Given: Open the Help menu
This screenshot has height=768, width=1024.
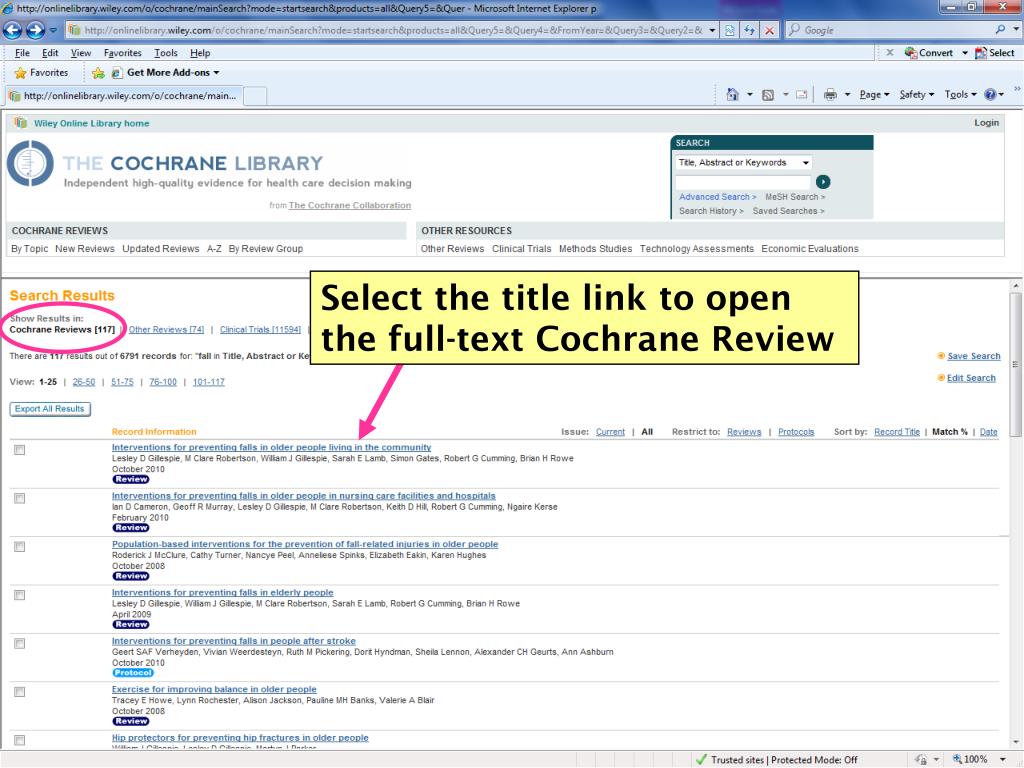Looking at the screenshot, I should tap(200, 53).
